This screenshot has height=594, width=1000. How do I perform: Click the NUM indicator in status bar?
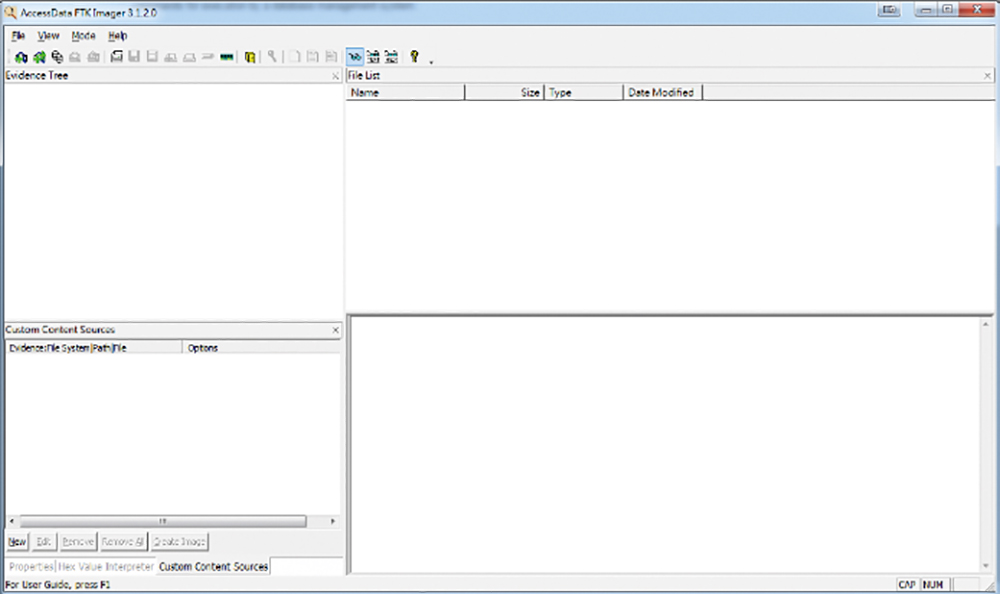(933, 584)
